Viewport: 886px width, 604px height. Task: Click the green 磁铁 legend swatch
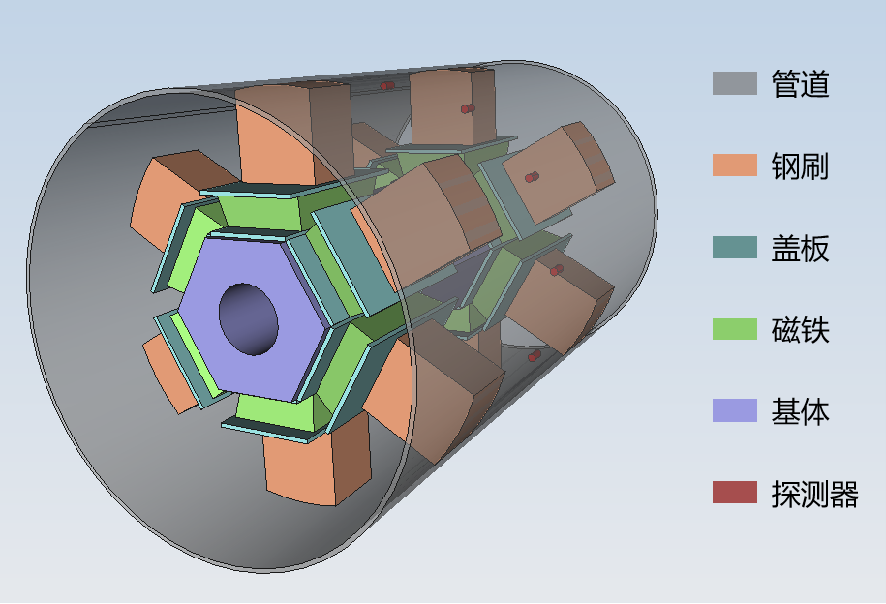tap(735, 329)
